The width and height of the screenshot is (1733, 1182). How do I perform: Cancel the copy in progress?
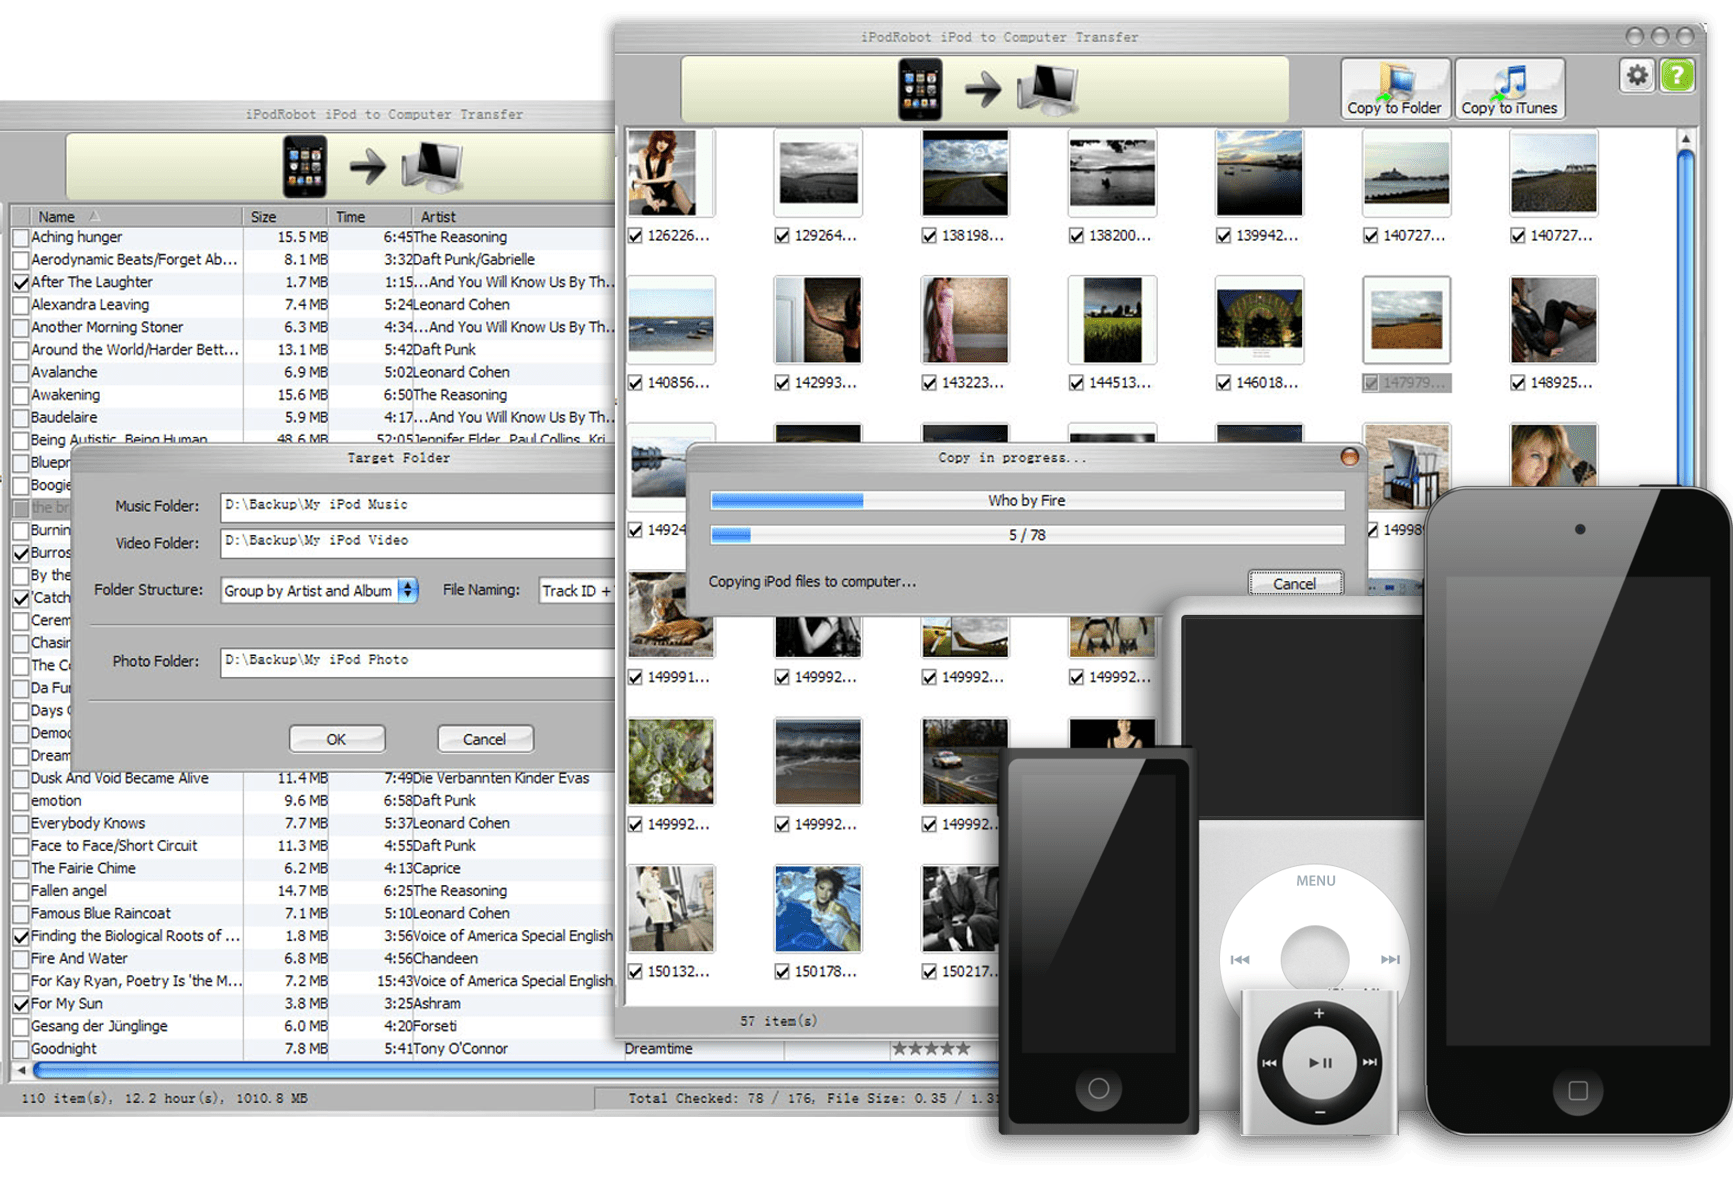[1295, 583]
